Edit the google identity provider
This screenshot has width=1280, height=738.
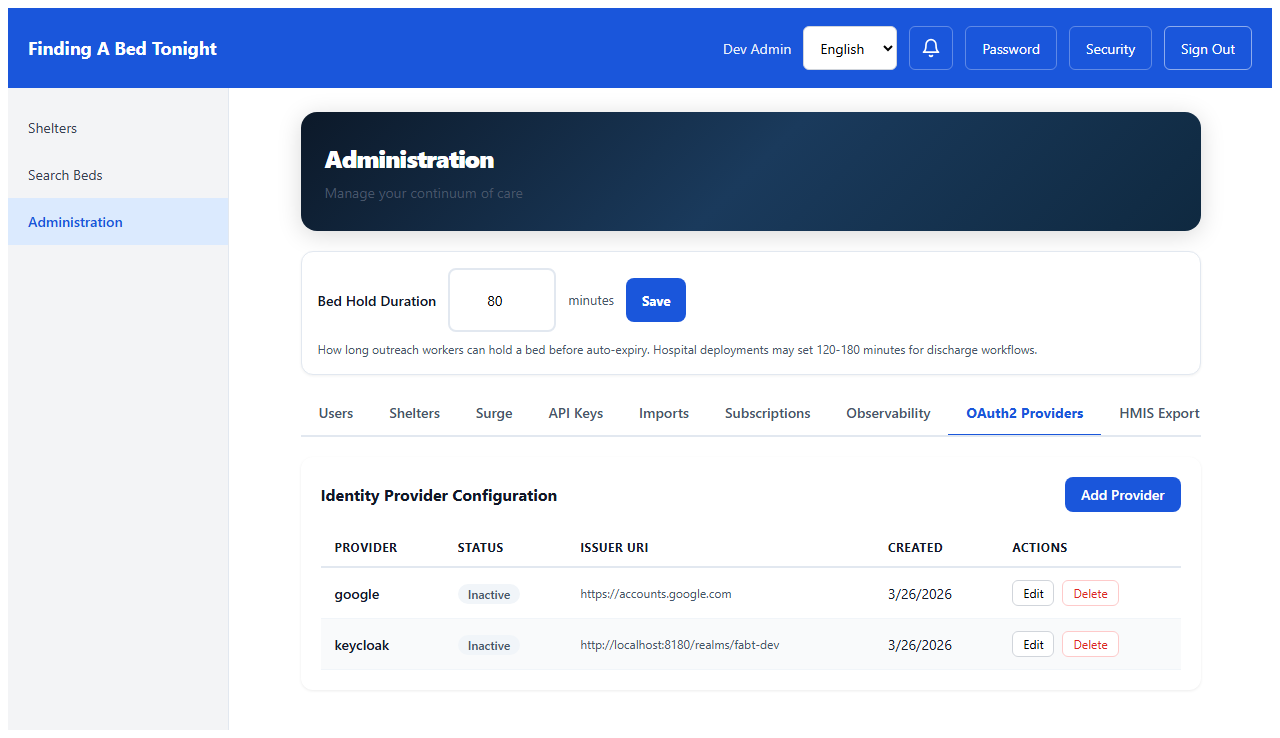click(x=1032, y=592)
